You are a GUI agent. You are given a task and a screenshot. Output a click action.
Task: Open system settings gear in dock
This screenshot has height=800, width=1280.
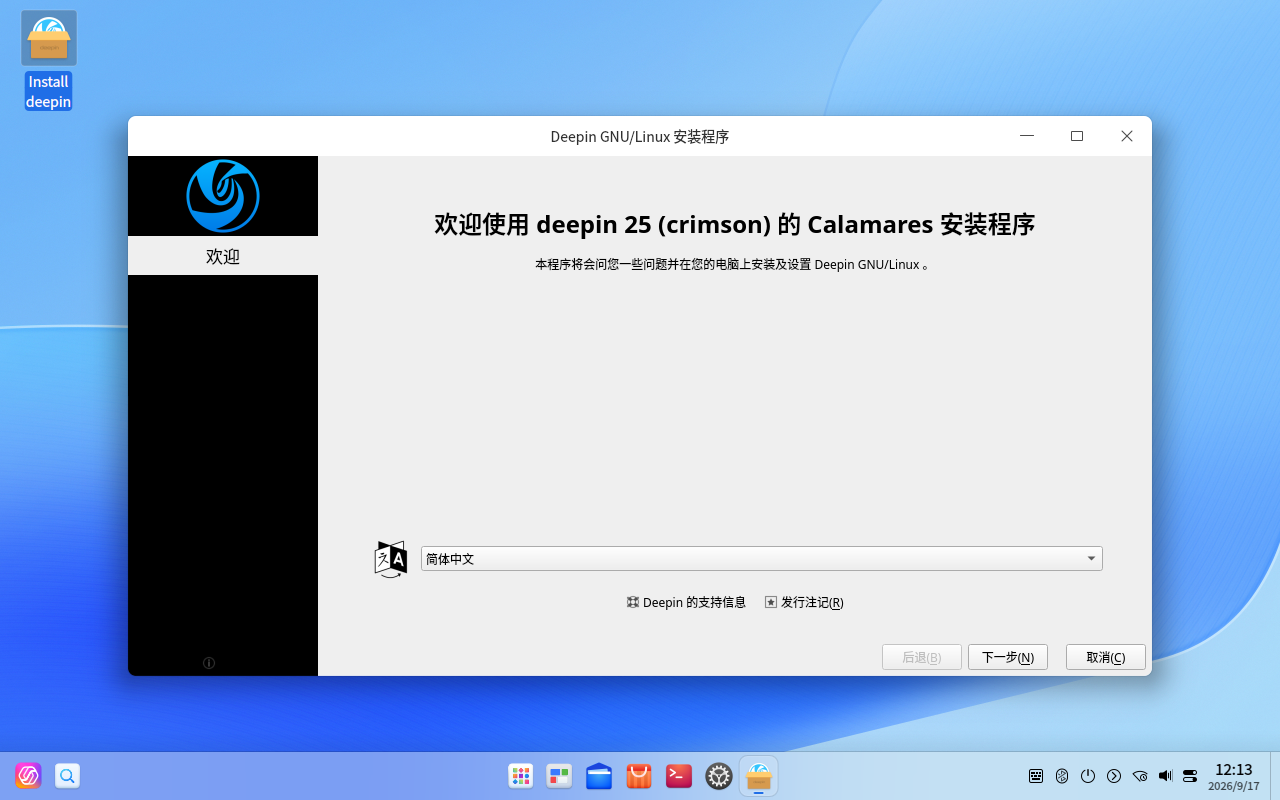(719, 776)
